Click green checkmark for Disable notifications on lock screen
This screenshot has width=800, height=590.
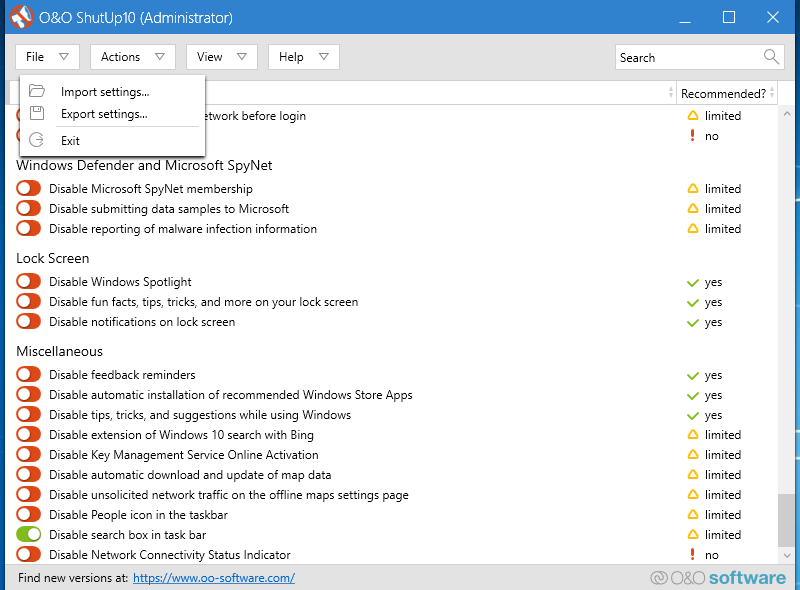pyautogui.click(x=692, y=323)
